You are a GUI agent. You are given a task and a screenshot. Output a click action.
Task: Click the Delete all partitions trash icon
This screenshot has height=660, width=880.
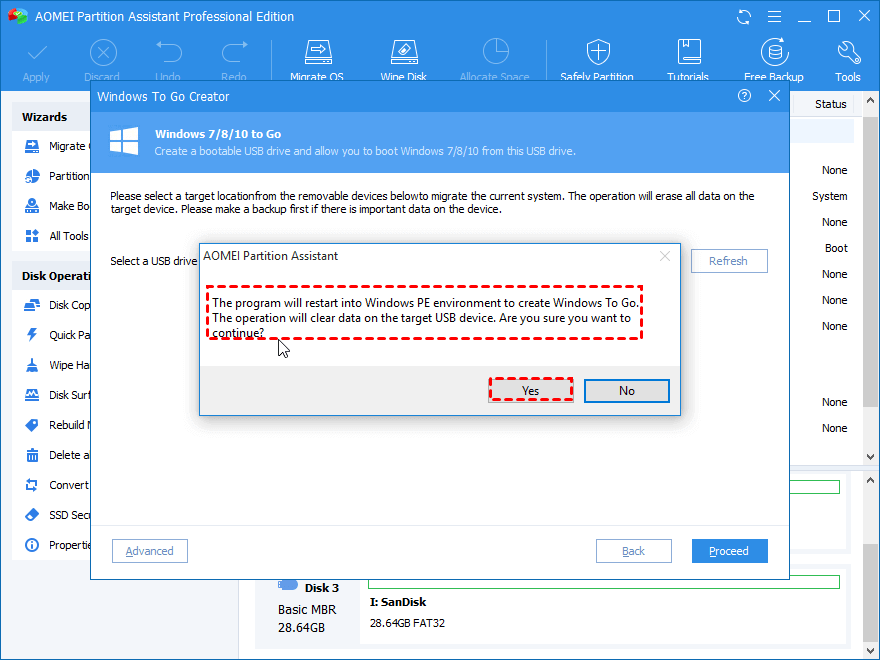(32, 455)
